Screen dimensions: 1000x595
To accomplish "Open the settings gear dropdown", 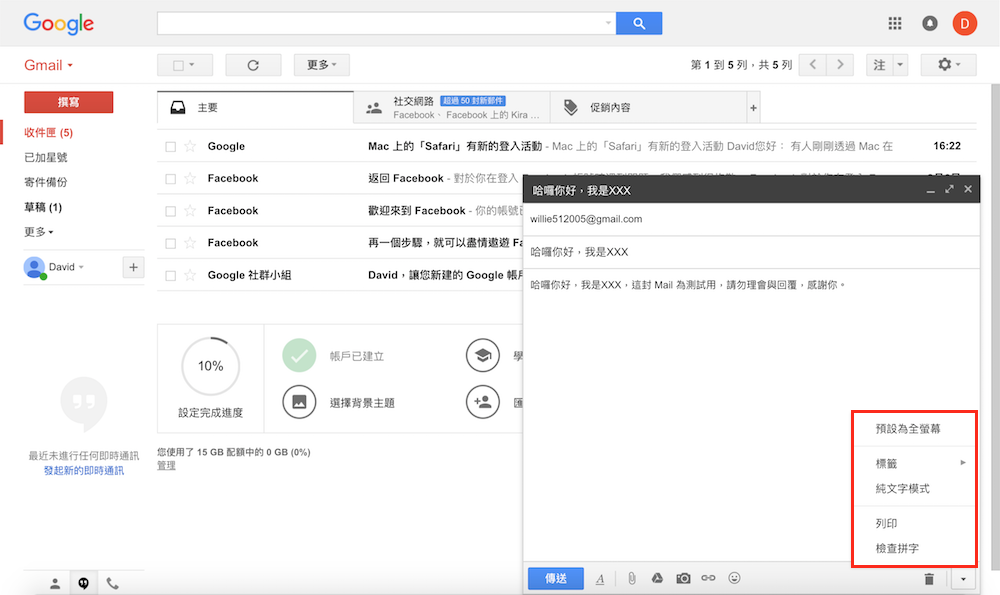I will (948, 65).
